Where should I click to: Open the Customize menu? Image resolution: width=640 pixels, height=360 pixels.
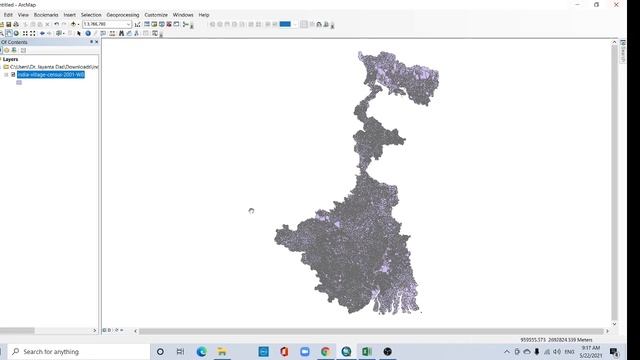[x=156, y=15]
